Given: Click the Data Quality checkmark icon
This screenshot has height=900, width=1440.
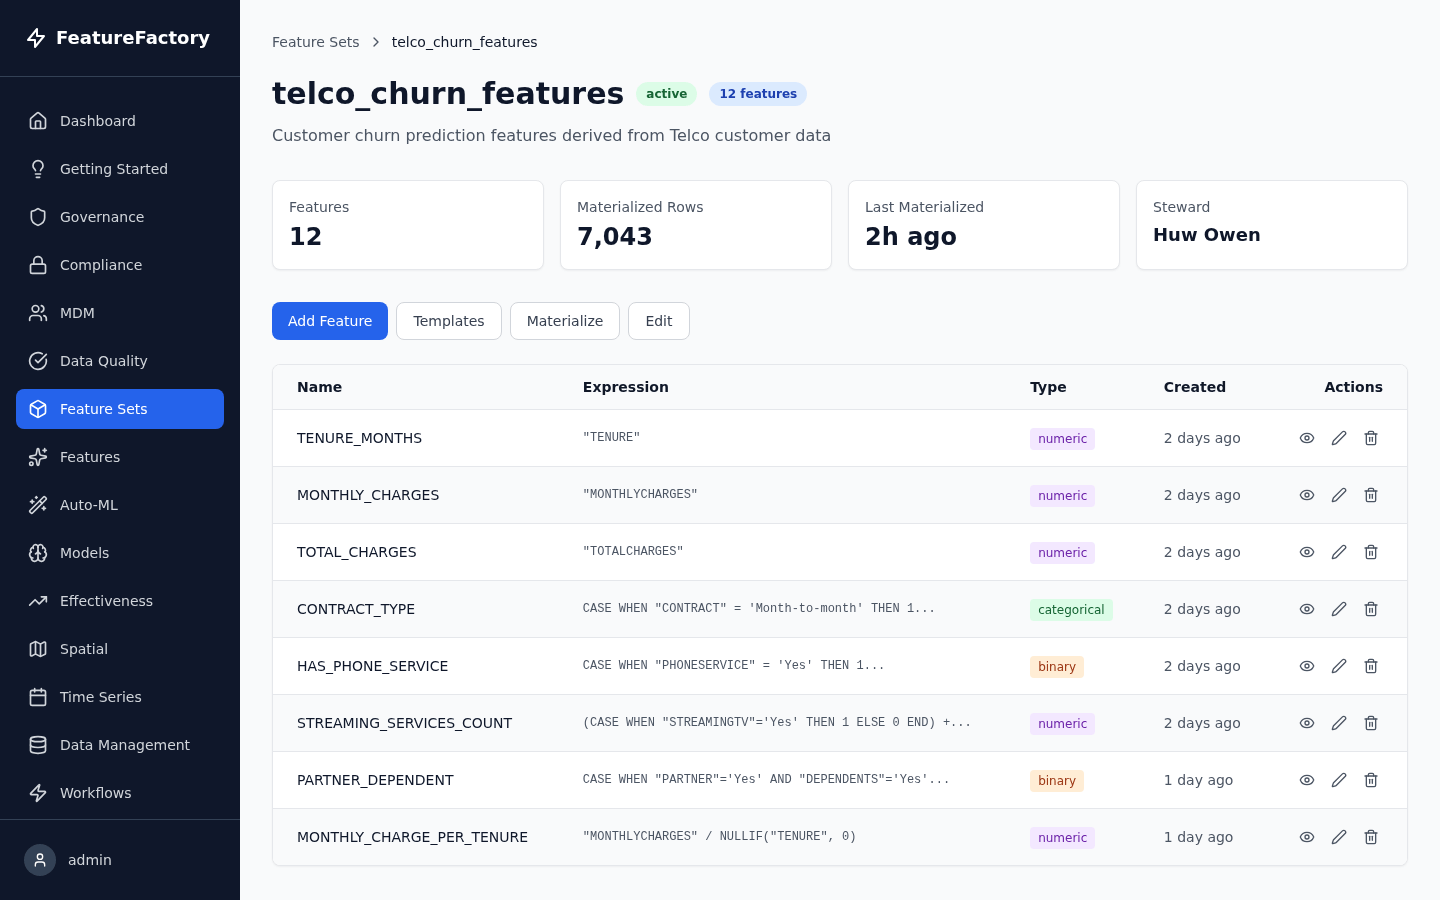Looking at the screenshot, I should pyautogui.click(x=38, y=361).
